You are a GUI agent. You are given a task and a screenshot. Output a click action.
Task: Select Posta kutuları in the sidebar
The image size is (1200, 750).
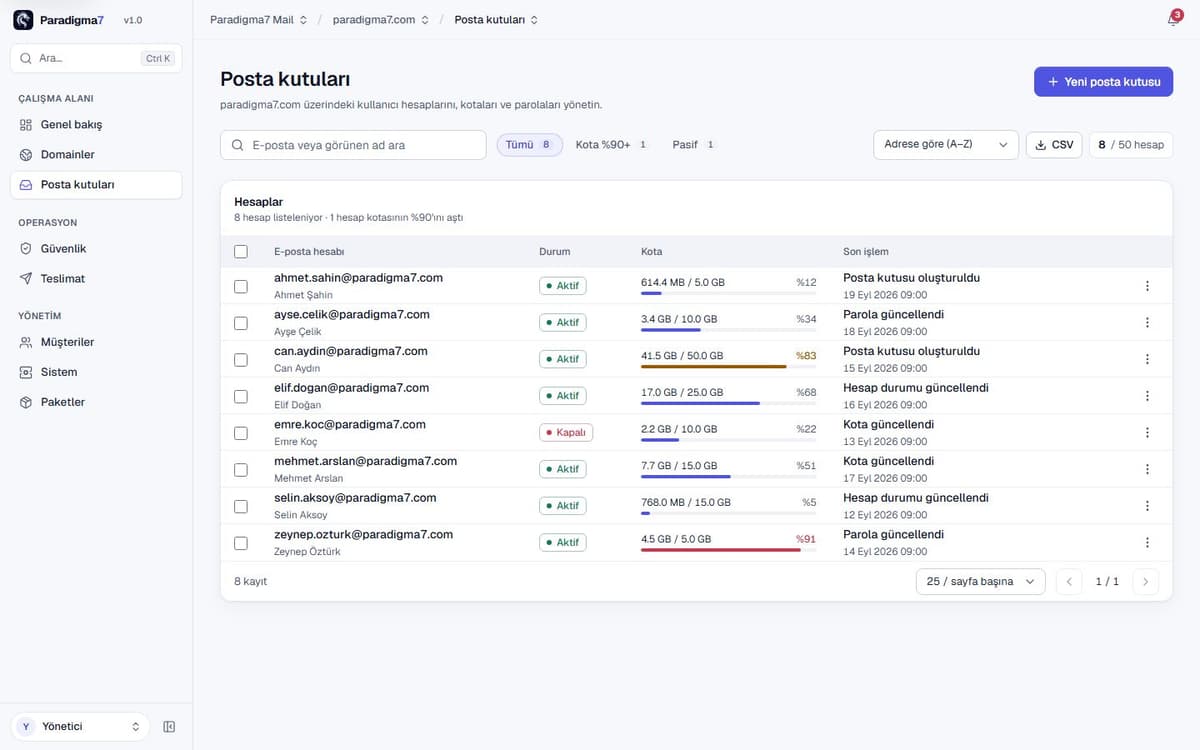click(96, 185)
